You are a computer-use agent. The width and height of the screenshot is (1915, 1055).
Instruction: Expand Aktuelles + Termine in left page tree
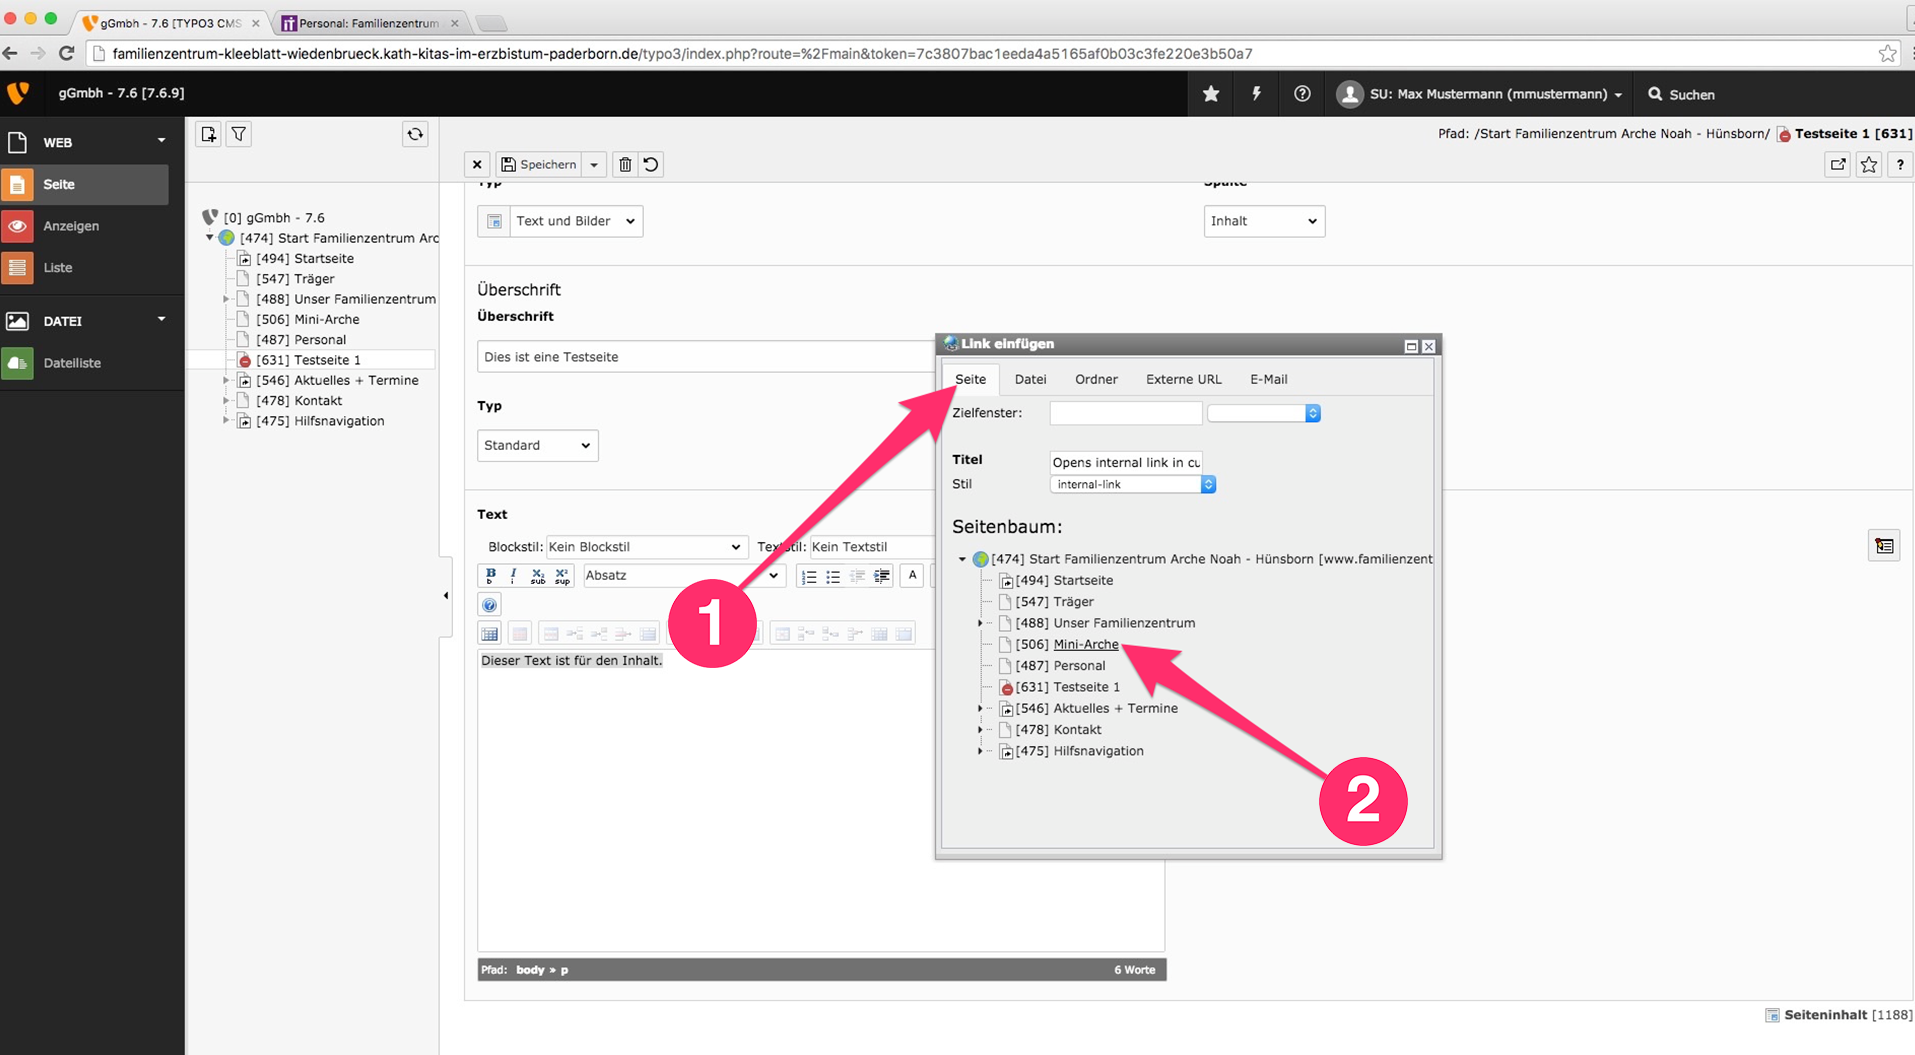[226, 380]
